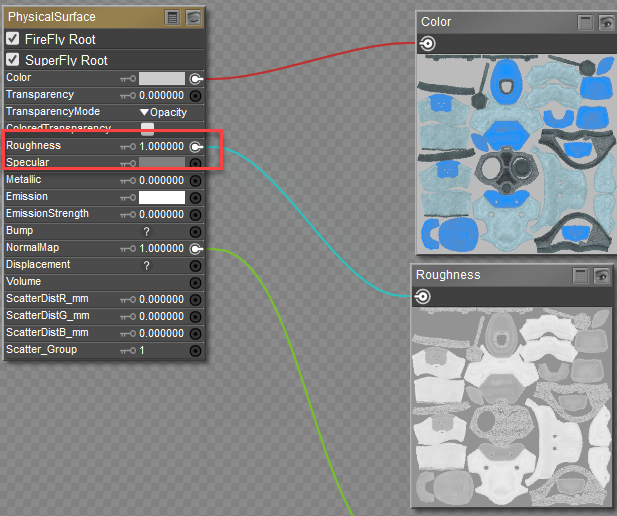Click the Displacement row connector socket
617x516 pixels.
[195, 266]
